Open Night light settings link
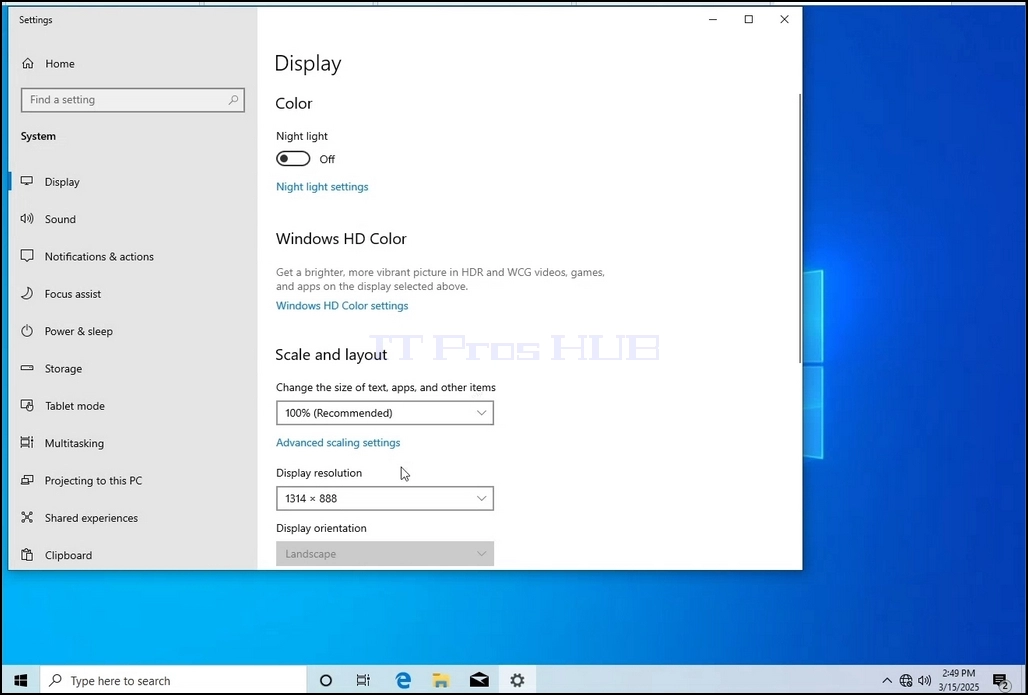 (x=322, y=187)
